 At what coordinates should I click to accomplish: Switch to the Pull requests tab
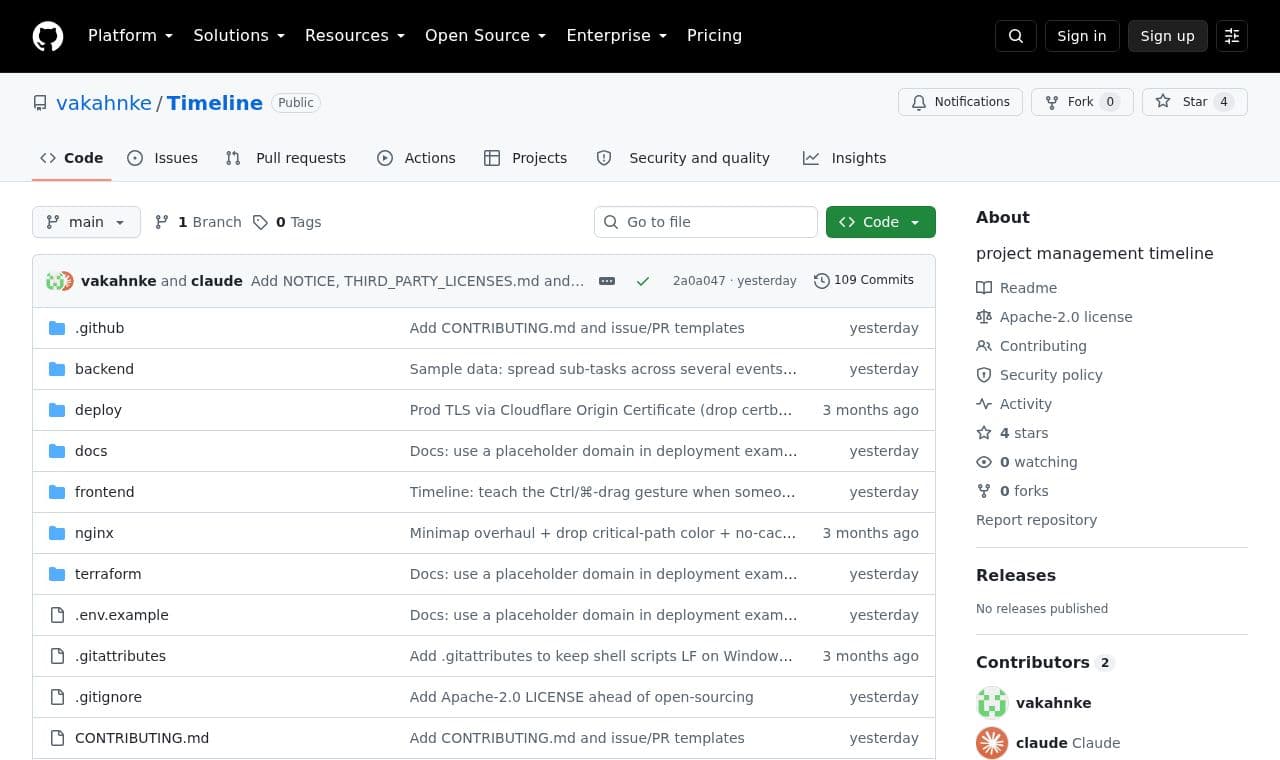pos(286,158)
